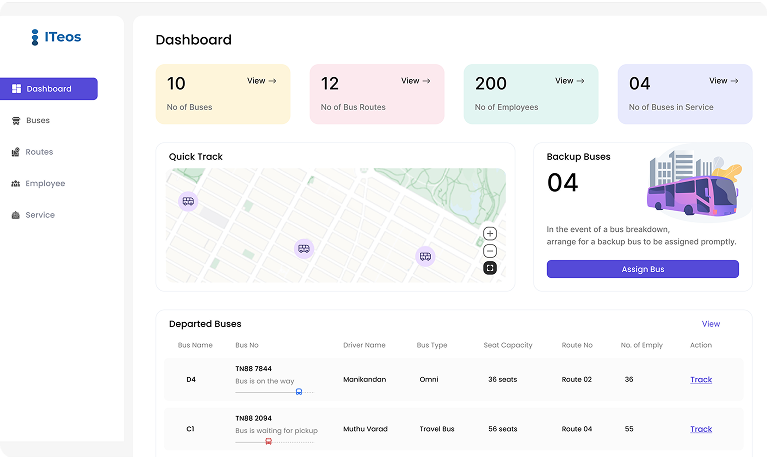Click the Seat Capacity column header
Viewport: 768px width, 458px height.
507,345
